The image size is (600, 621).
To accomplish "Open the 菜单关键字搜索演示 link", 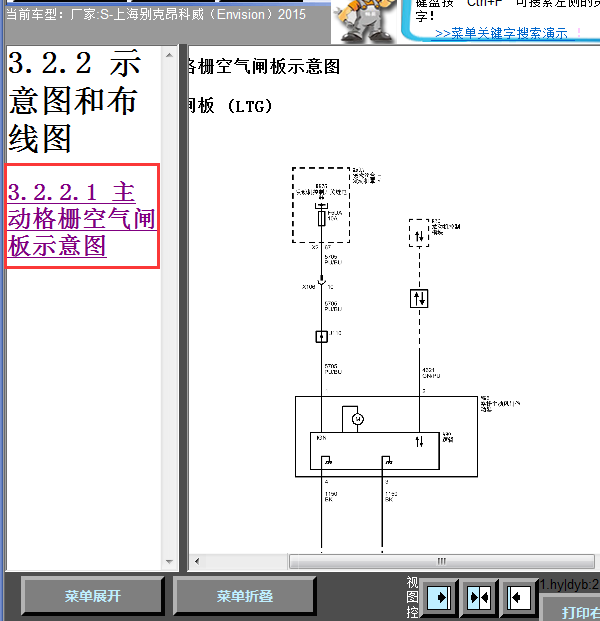I will pyautogui.click(x=501, y=34).
